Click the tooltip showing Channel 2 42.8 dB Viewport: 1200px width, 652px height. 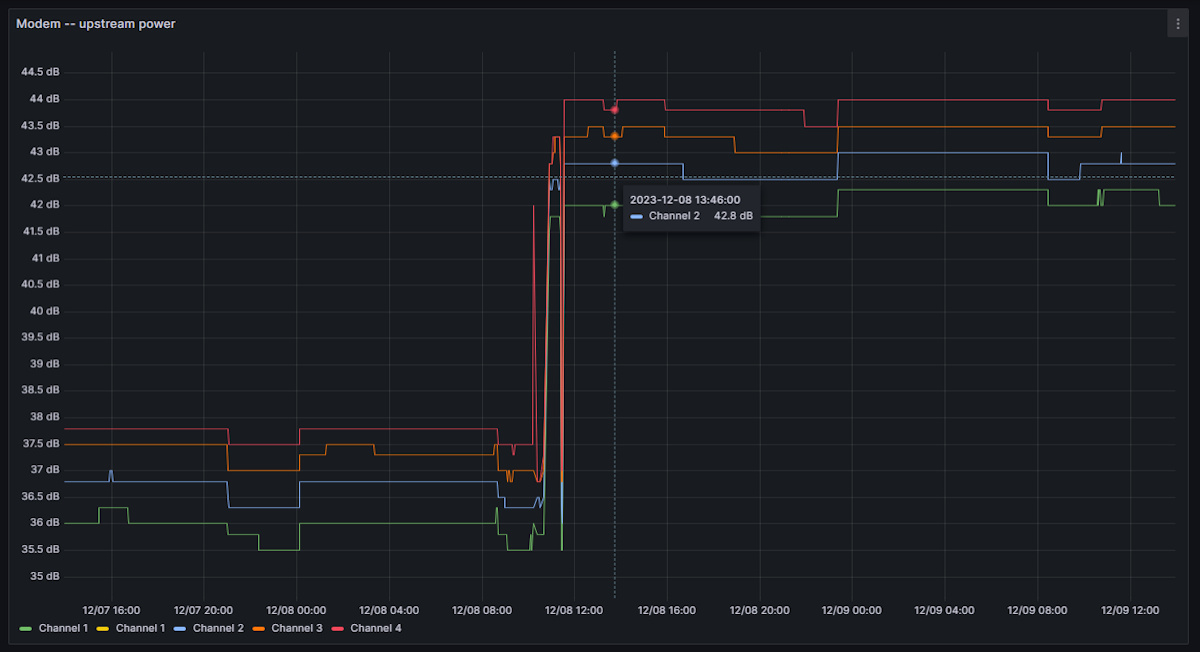(x=691, y=208)
